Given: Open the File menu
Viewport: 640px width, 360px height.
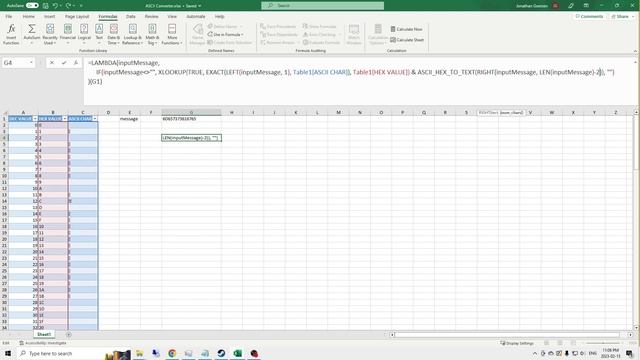Looking at the screenshot, I should point(9,16).
